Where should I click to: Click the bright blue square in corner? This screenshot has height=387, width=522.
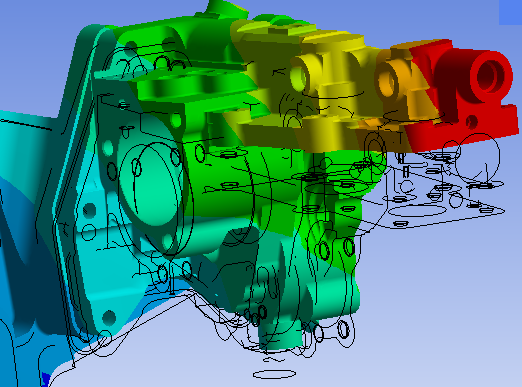(x=510, y=12)
